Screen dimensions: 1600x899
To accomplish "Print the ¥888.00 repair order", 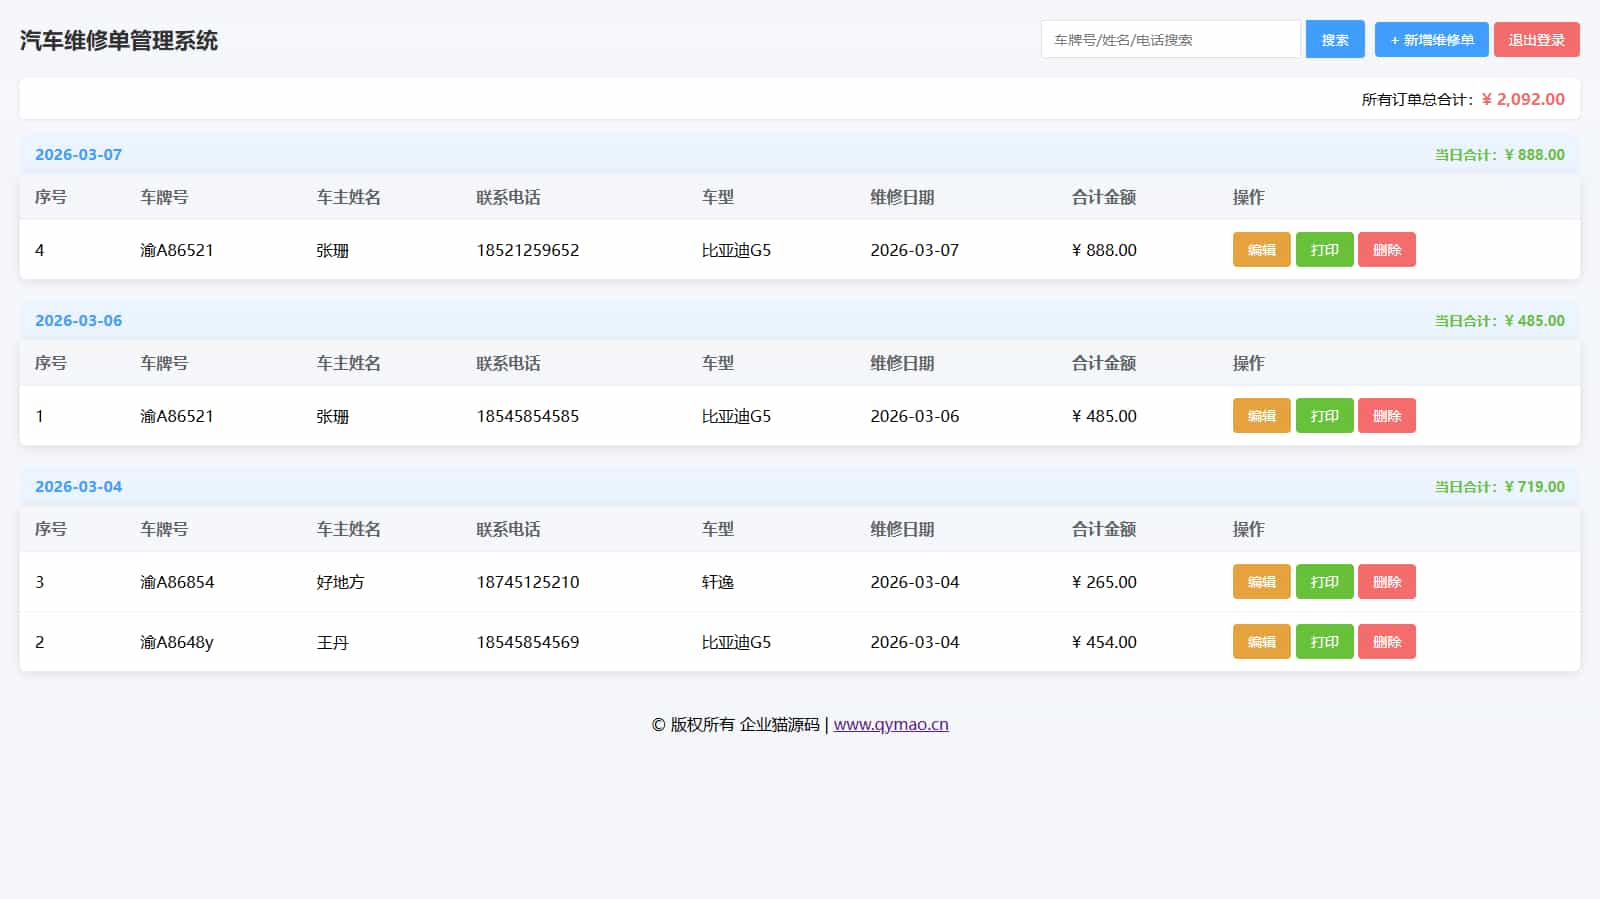I will 1324,250.
